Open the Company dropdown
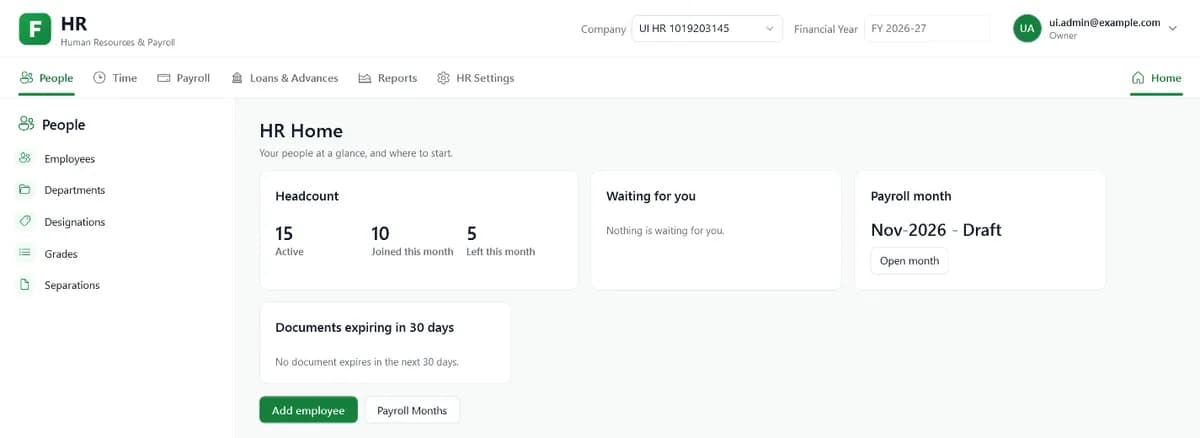1200x438 pixels. click(707, 28)
